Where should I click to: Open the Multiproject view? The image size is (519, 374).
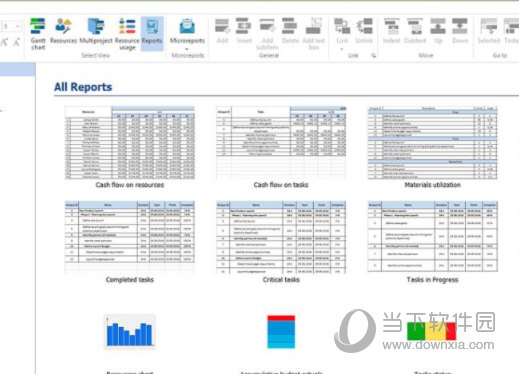tap(96, 31)
